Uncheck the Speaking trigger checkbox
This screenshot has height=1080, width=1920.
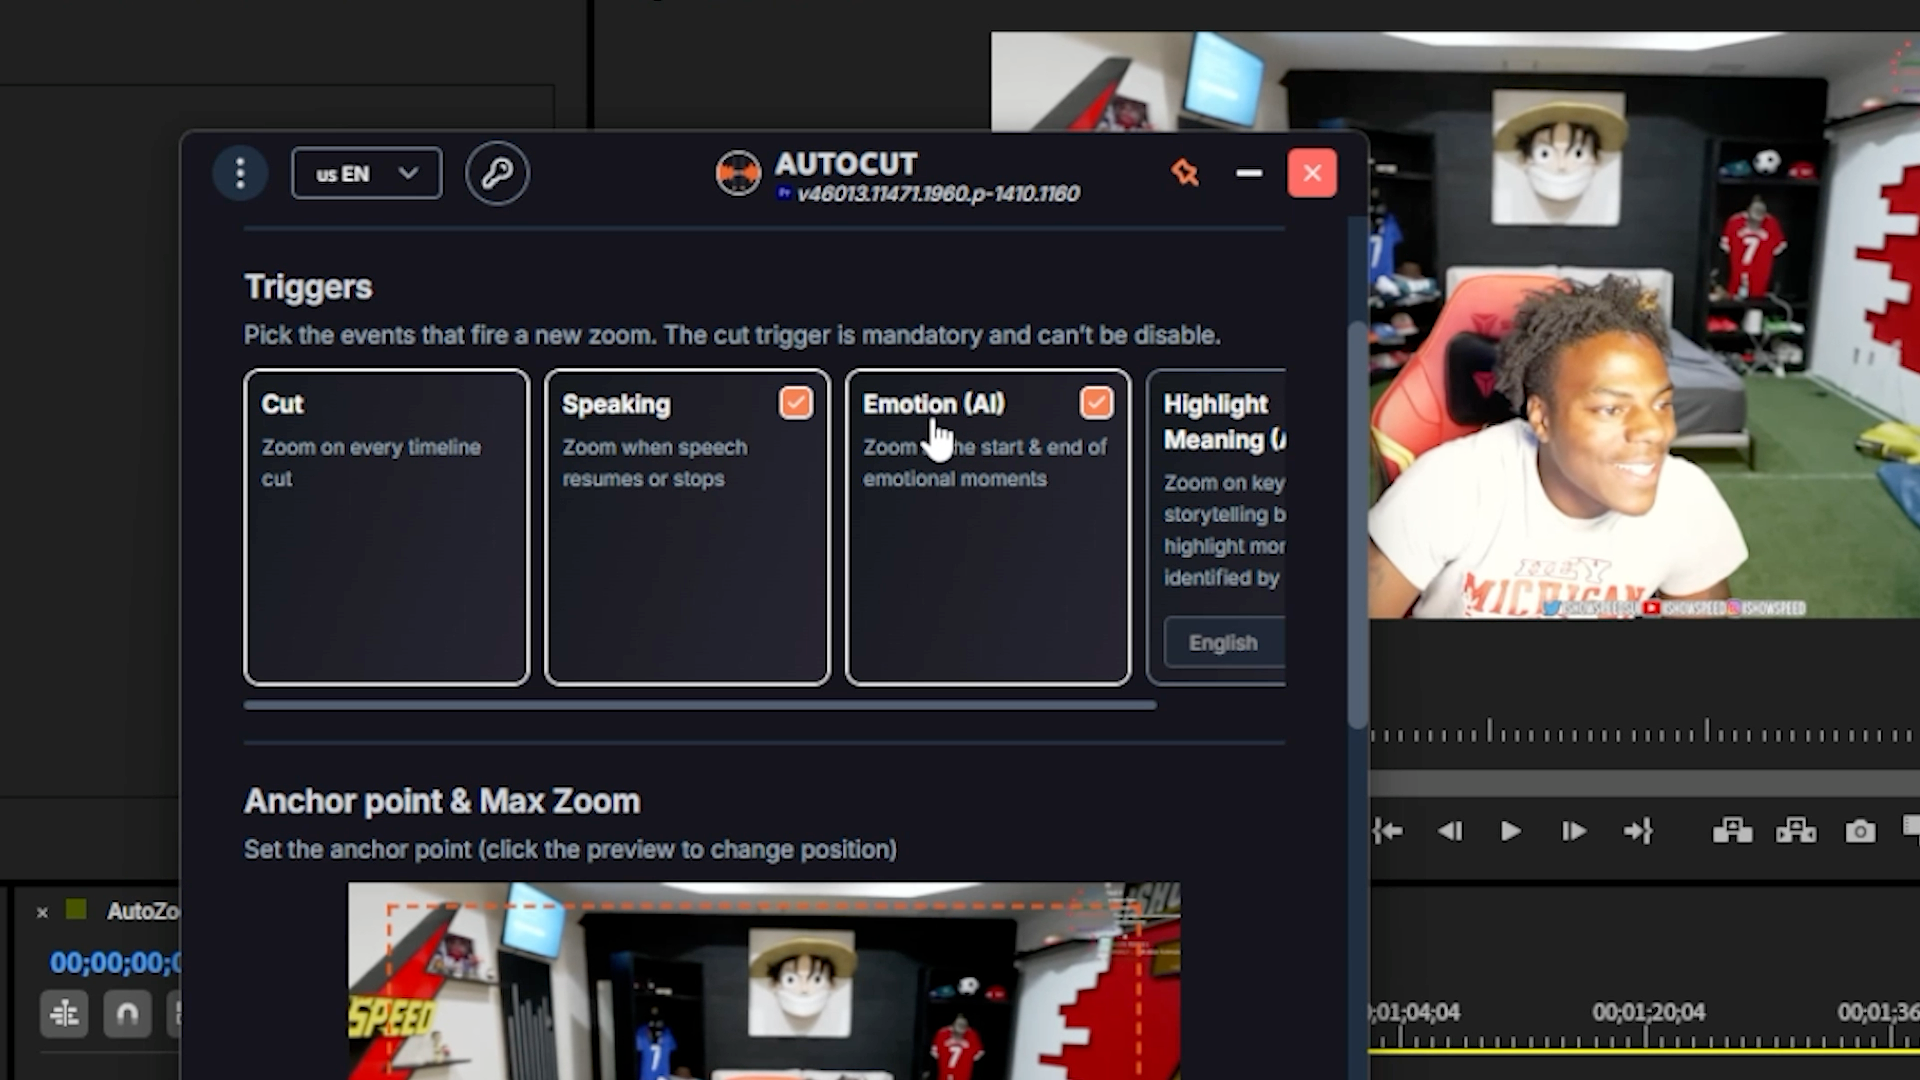(x=796, y=403)
